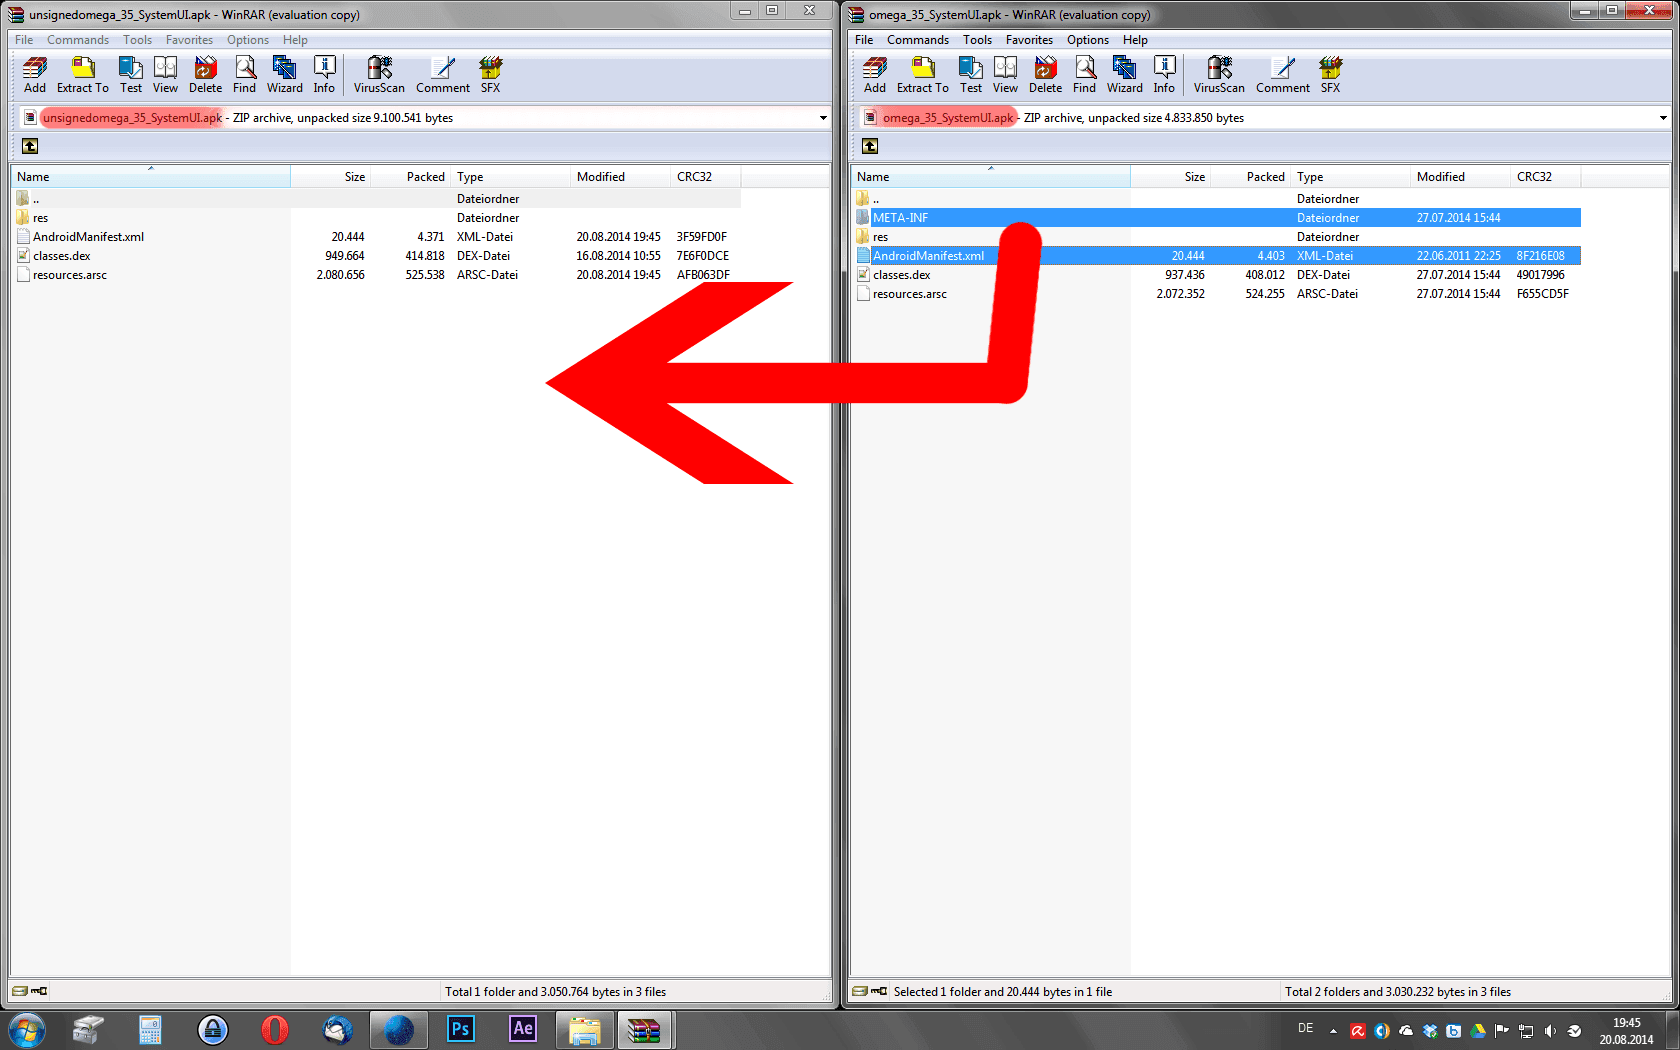Sort by Type column in omega_35 window
This screenshot has height=1050, width=1680.
tap(1351, 177)
